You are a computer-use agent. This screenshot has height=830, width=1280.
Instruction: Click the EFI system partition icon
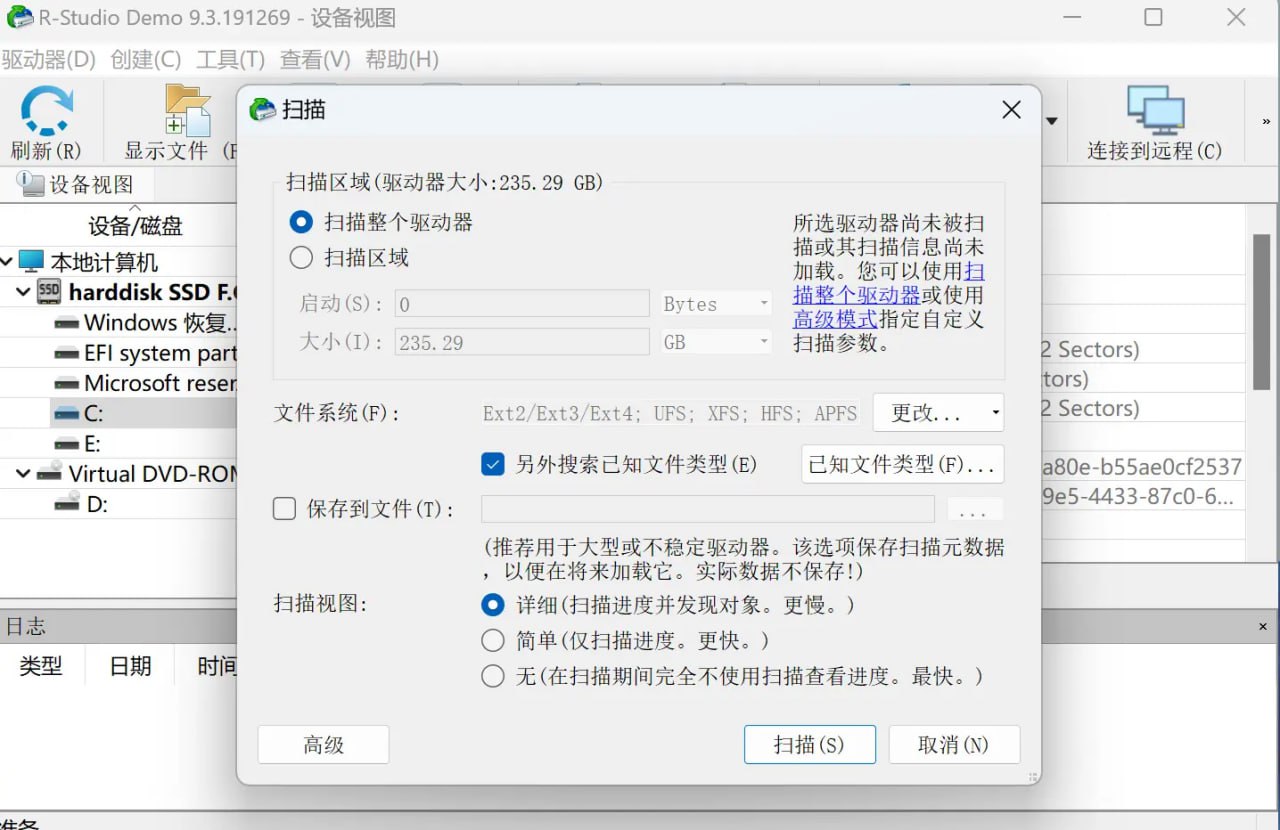pos(67,353)
